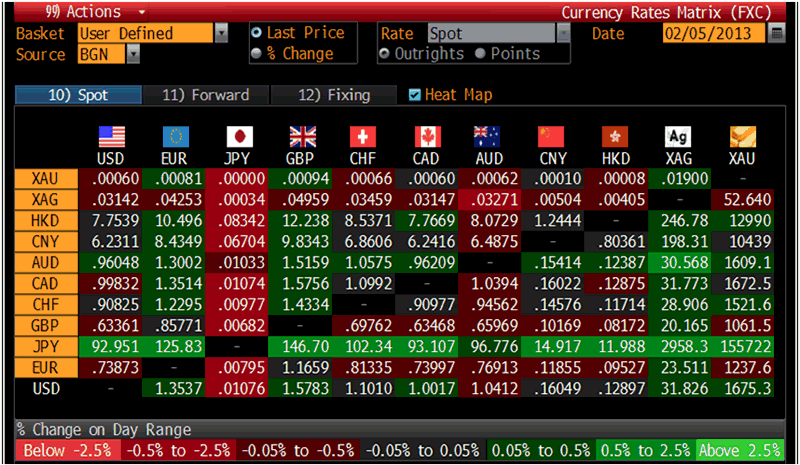
Task: Open the Rate Spot dropdown
Action: (x=562, y=33)
